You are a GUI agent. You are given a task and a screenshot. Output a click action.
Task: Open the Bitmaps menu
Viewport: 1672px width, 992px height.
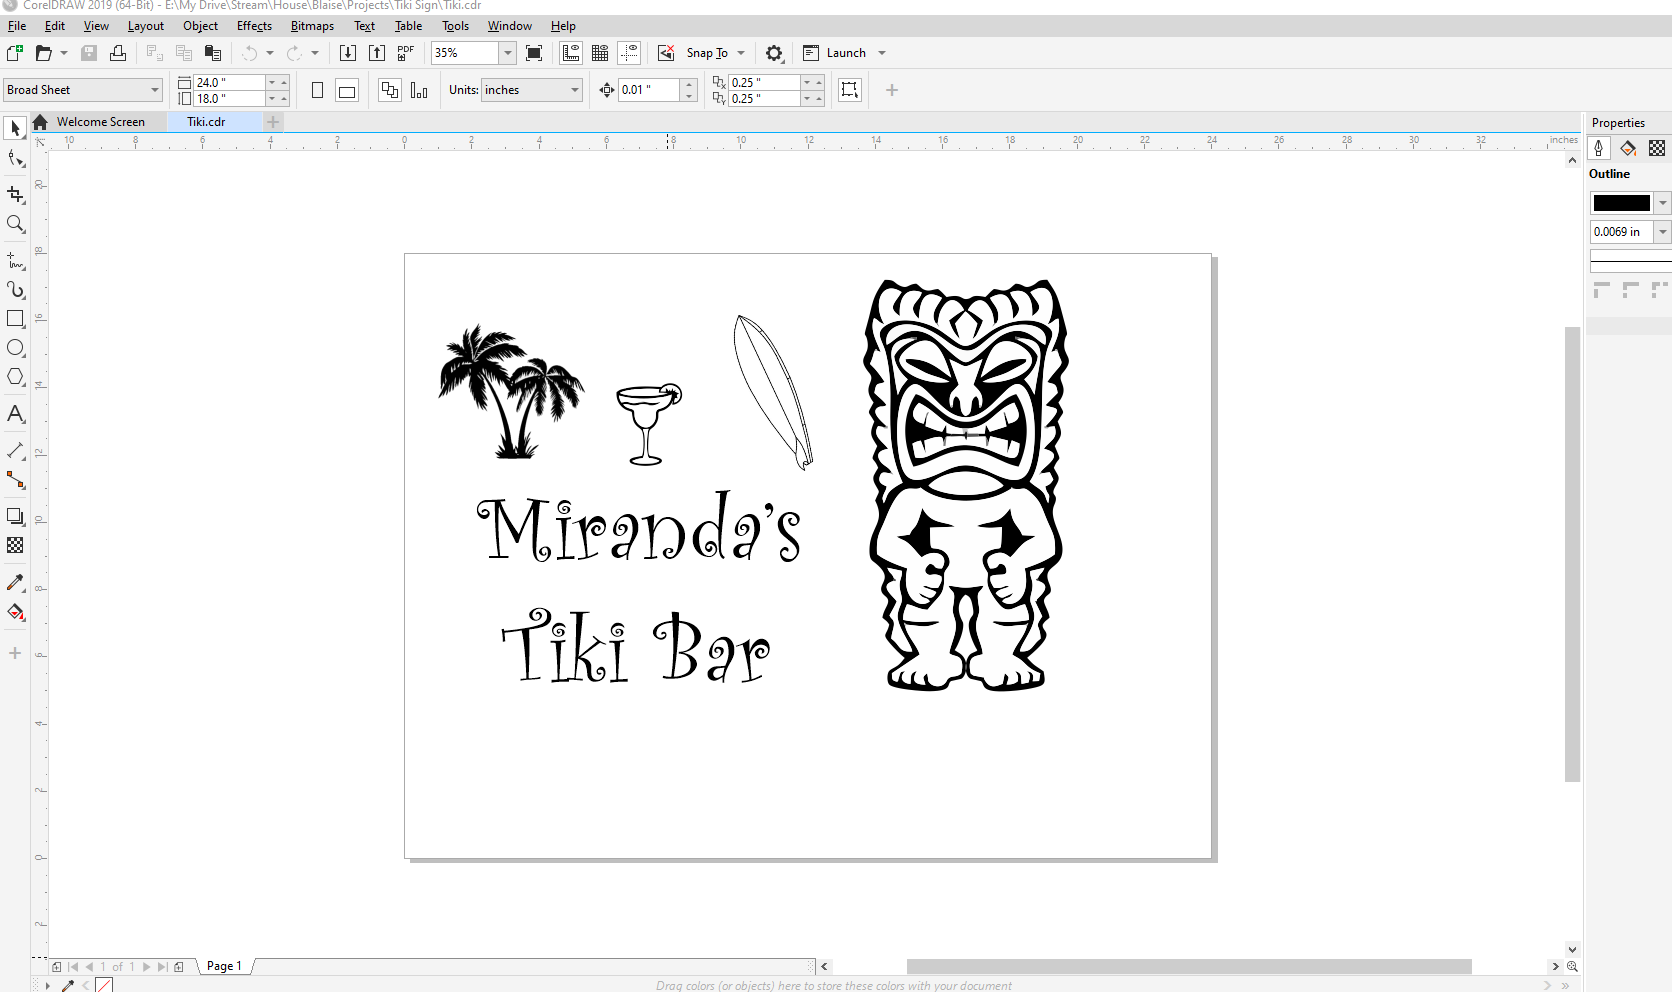coord(311,26)
